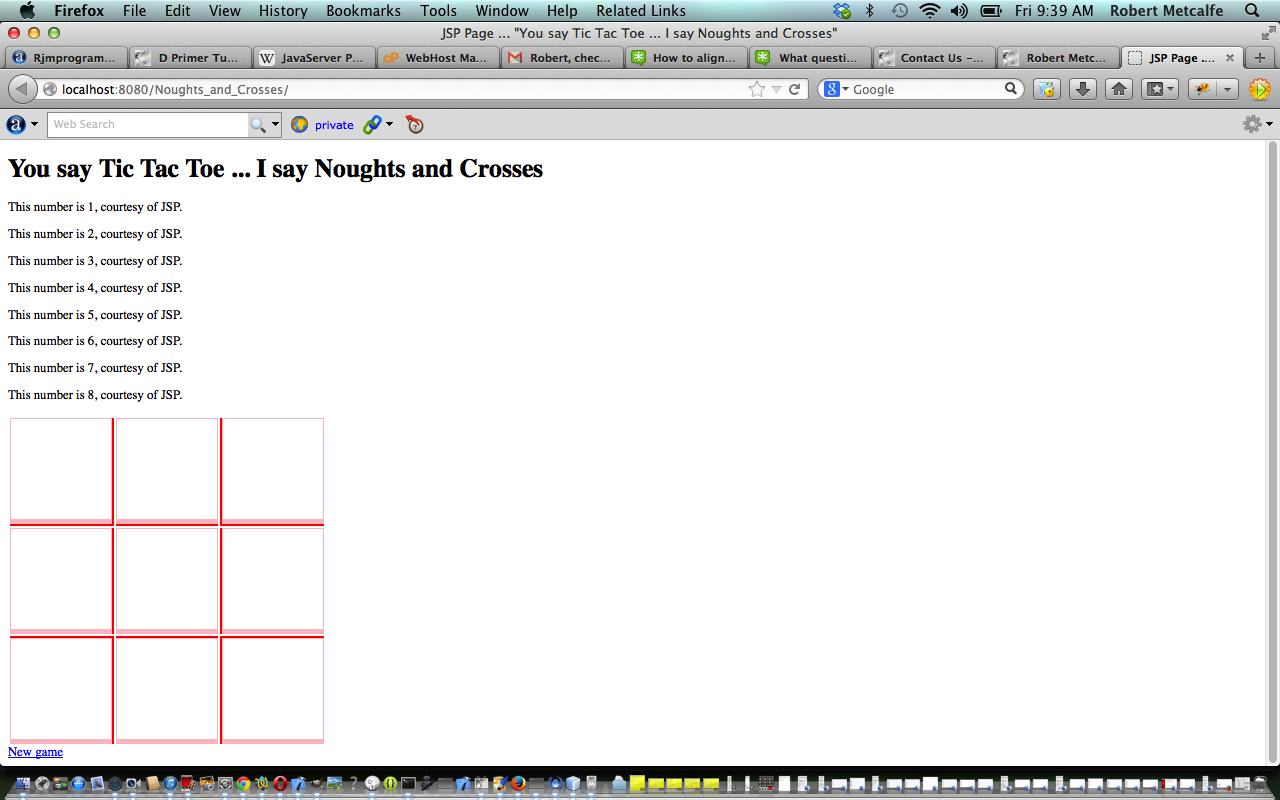1280x800 pixels.
Task: Click the bottom-left board cell
Action: pyautogui.click(x=61, y=689)
